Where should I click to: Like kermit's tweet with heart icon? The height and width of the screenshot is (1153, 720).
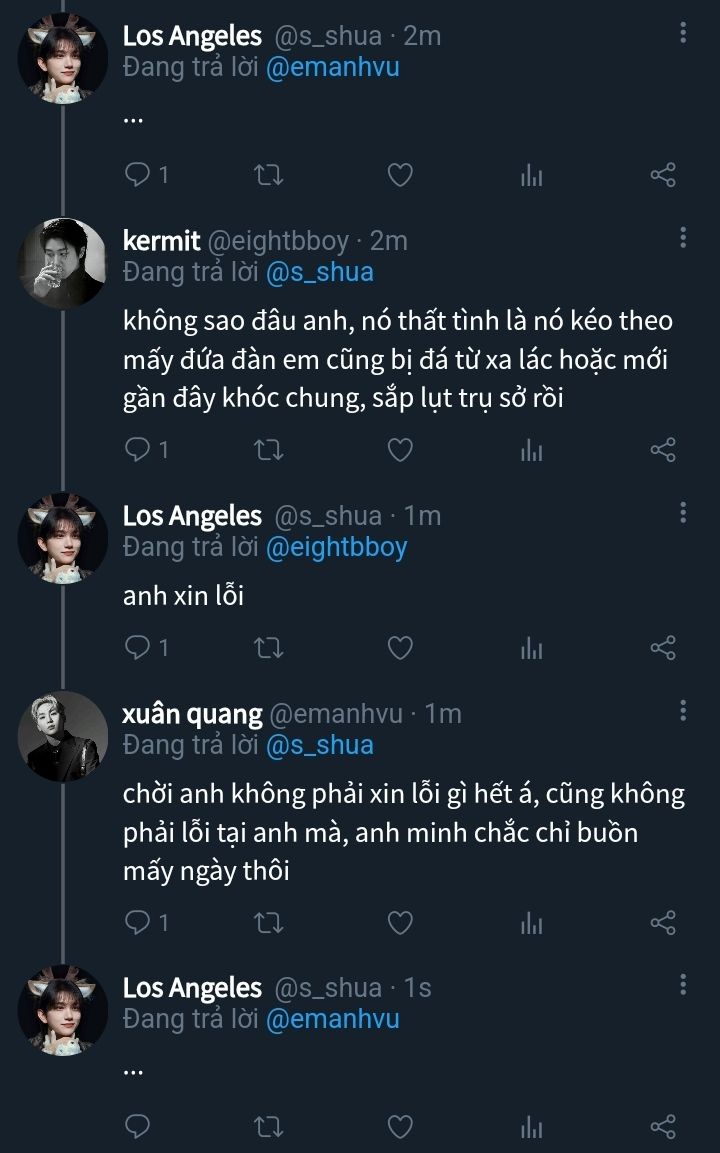click(x=400, y=450)
